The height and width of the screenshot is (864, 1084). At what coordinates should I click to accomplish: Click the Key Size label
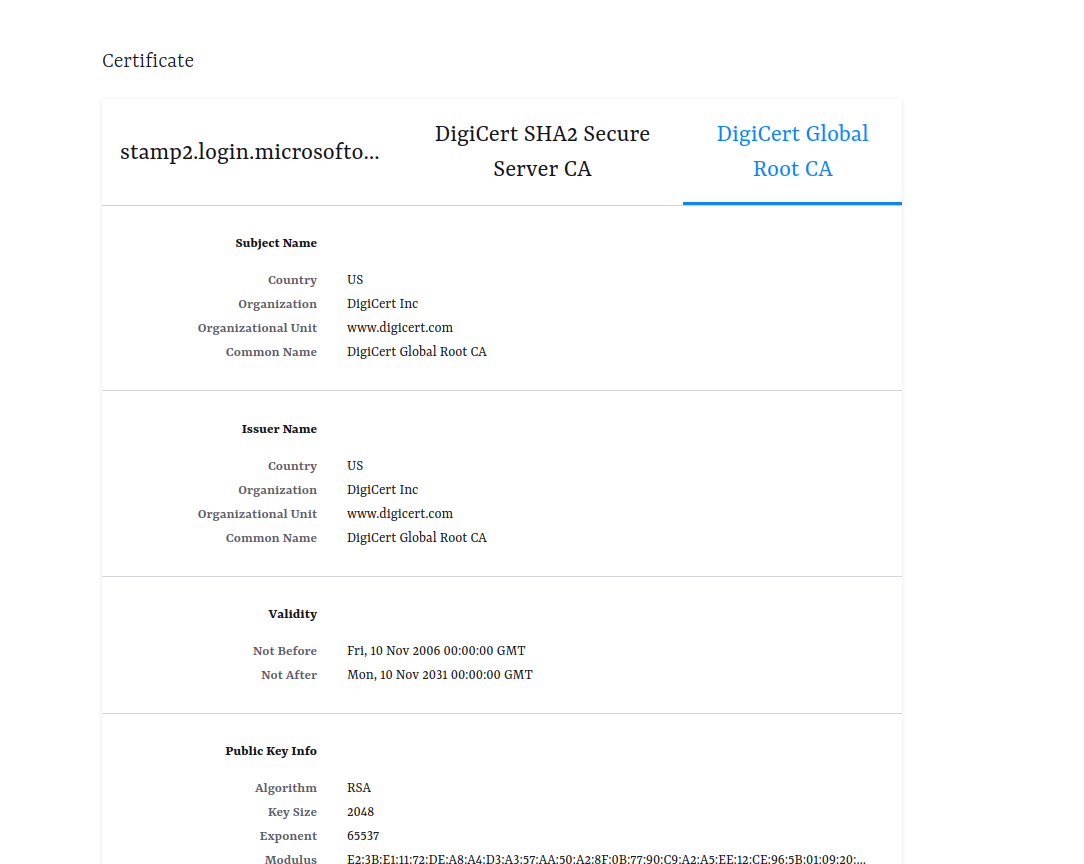pyautogui.click(x=292, y=812)
